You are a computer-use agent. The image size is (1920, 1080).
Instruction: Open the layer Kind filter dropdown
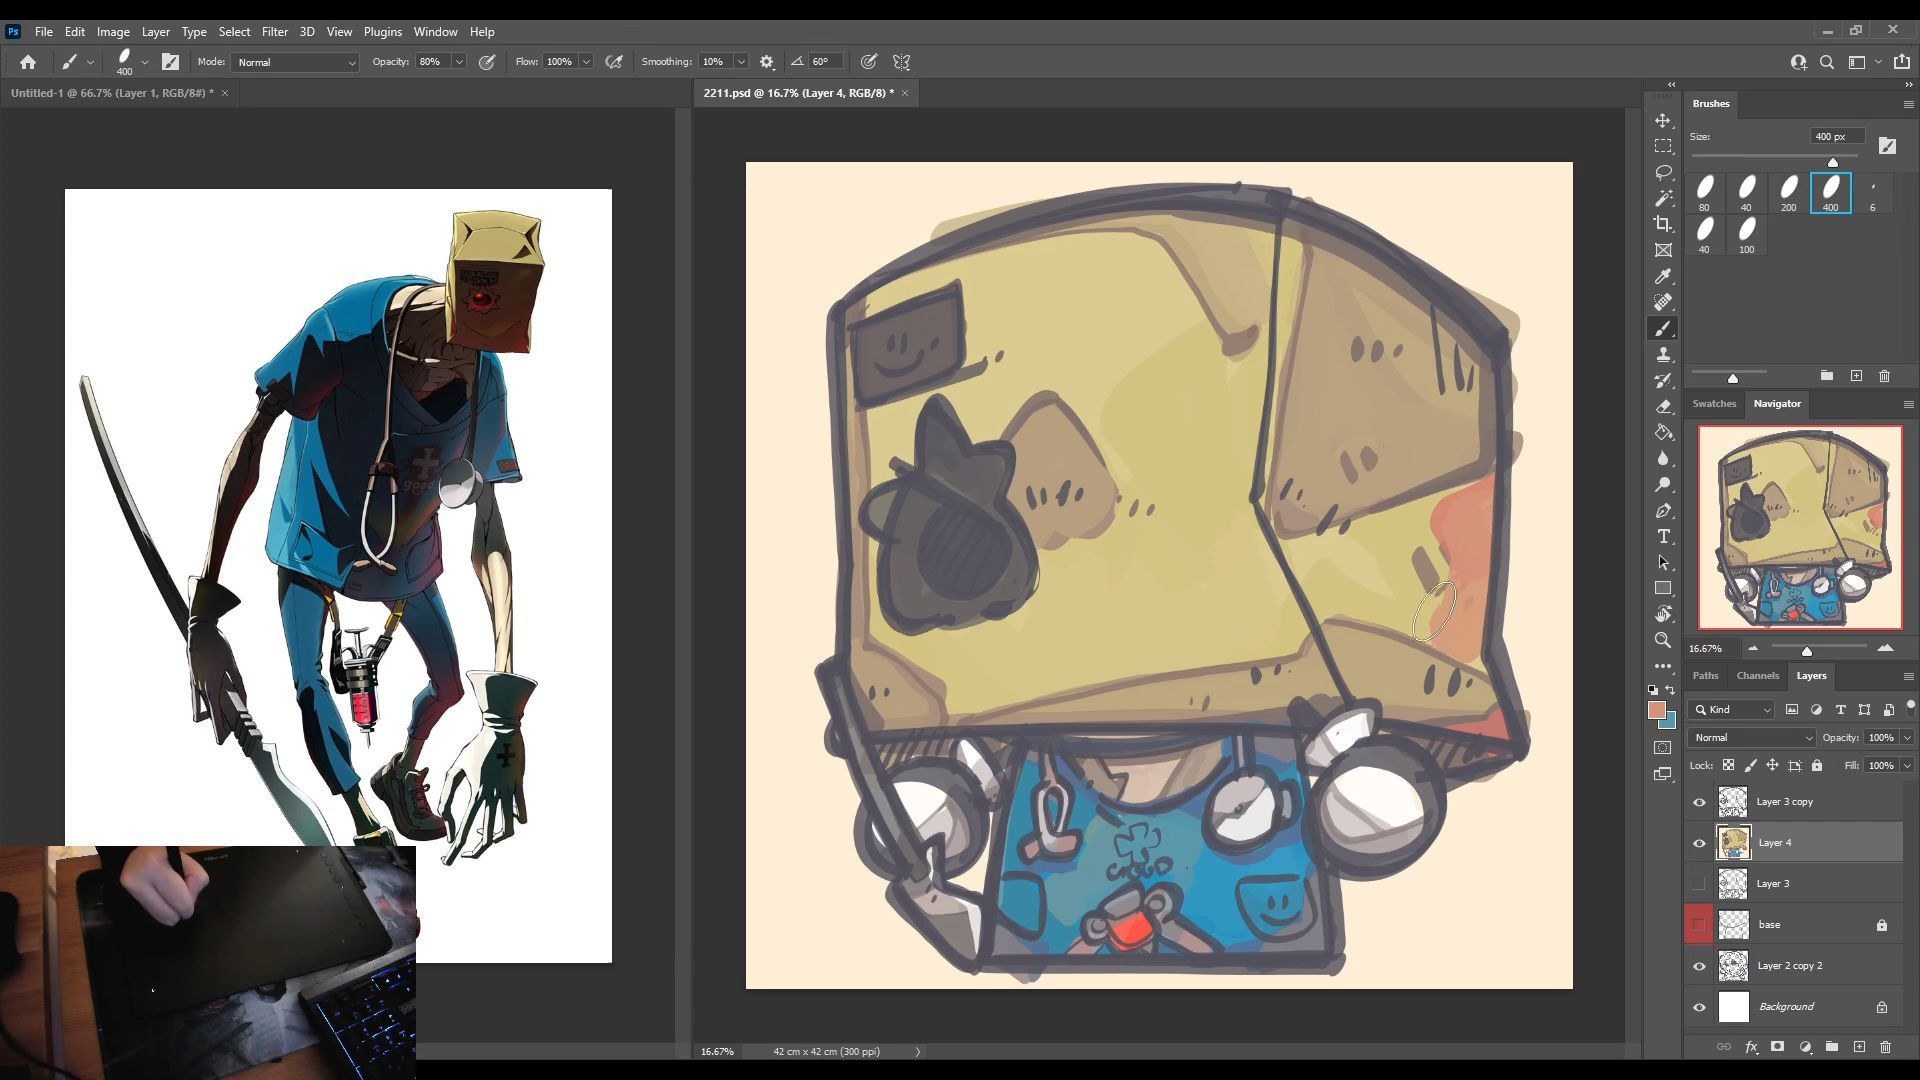point(1732,709)
